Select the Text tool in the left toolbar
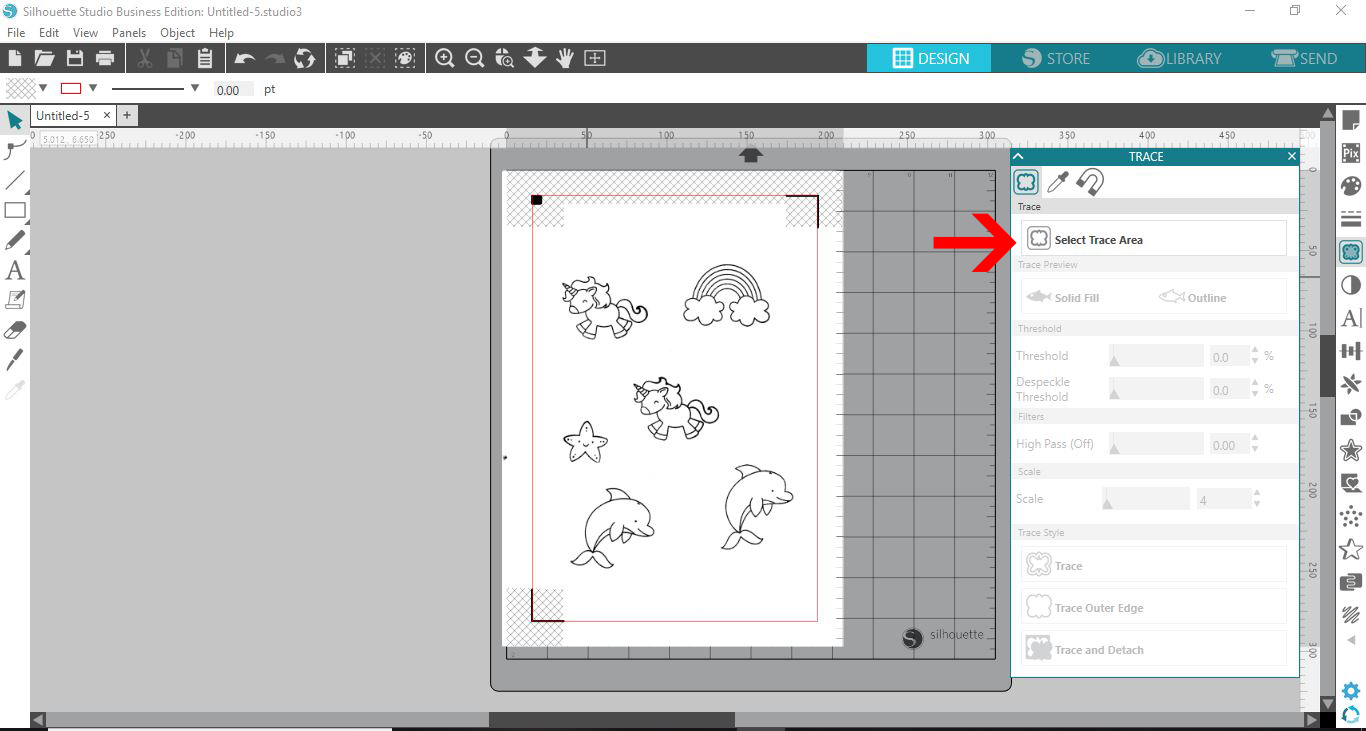Image resolution: width=1366 pixels, height=731 pixels. tap(15, 270)
